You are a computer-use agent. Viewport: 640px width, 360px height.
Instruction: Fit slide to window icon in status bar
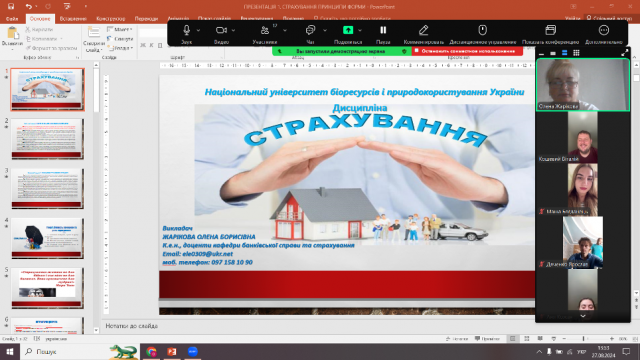coord(635,339)
